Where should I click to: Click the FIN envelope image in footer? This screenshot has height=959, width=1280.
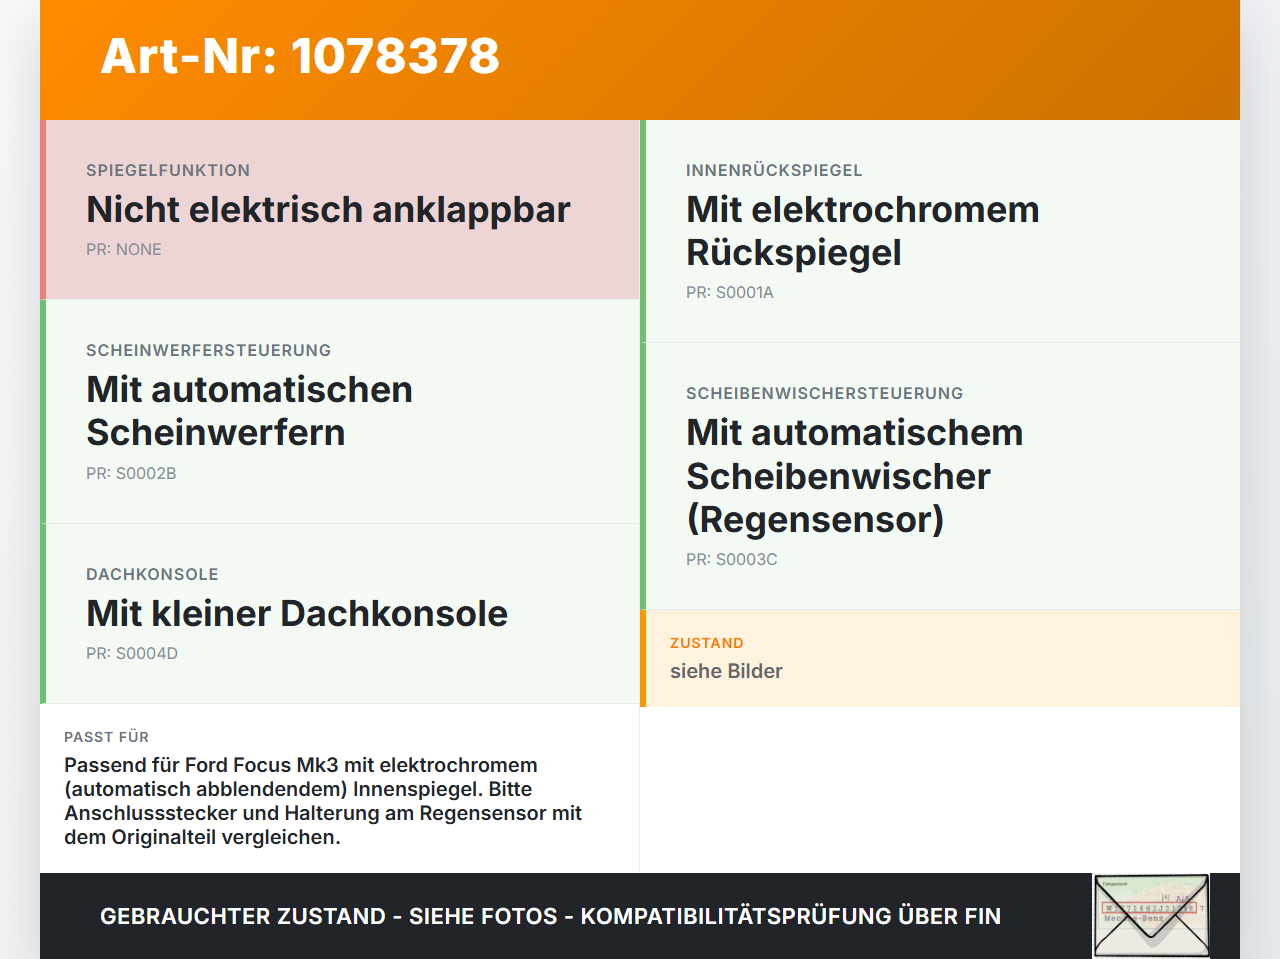click(x=1151, y=916)
